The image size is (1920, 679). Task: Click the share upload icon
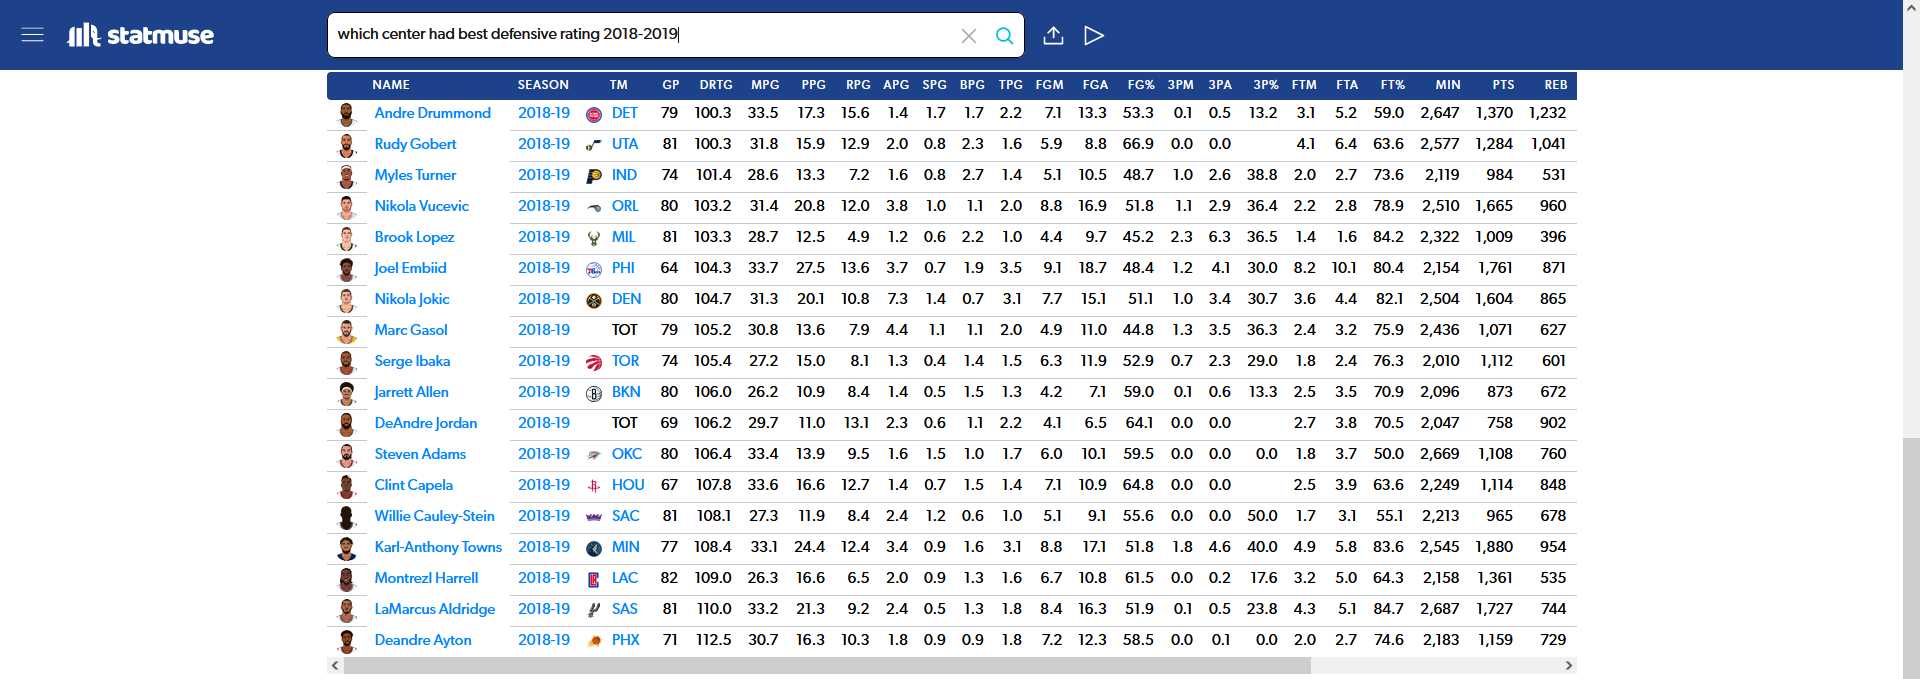click(x=1053, y=36)
